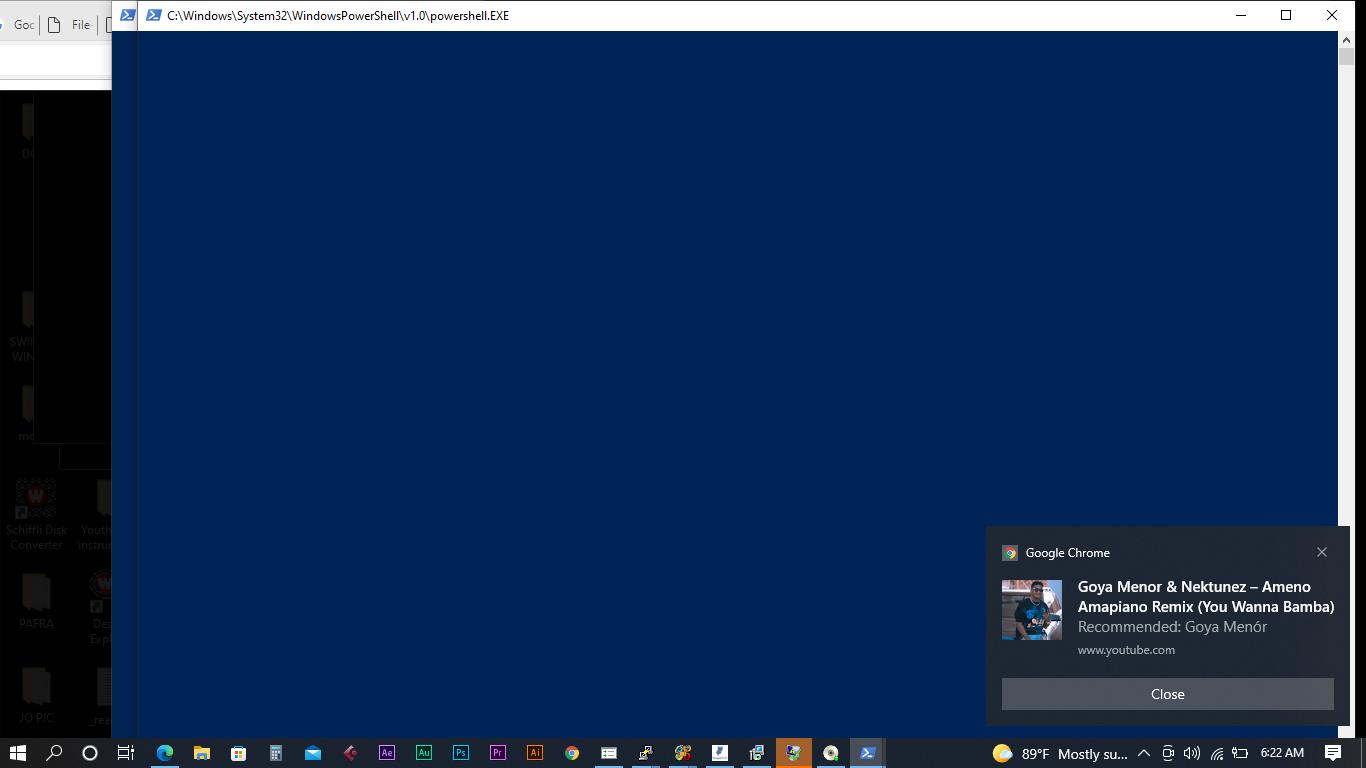Open the Microsoft Store from the taskbar
Viewport: 1366px width, 768px height.
(x=239, y=753)
